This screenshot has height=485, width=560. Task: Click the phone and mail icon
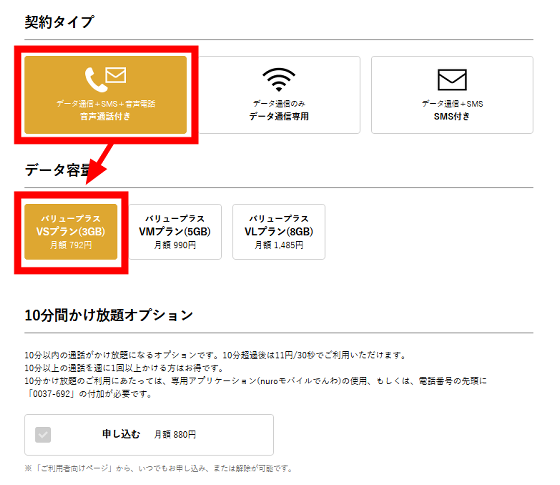pyautogui.click(x=105, y=79)
